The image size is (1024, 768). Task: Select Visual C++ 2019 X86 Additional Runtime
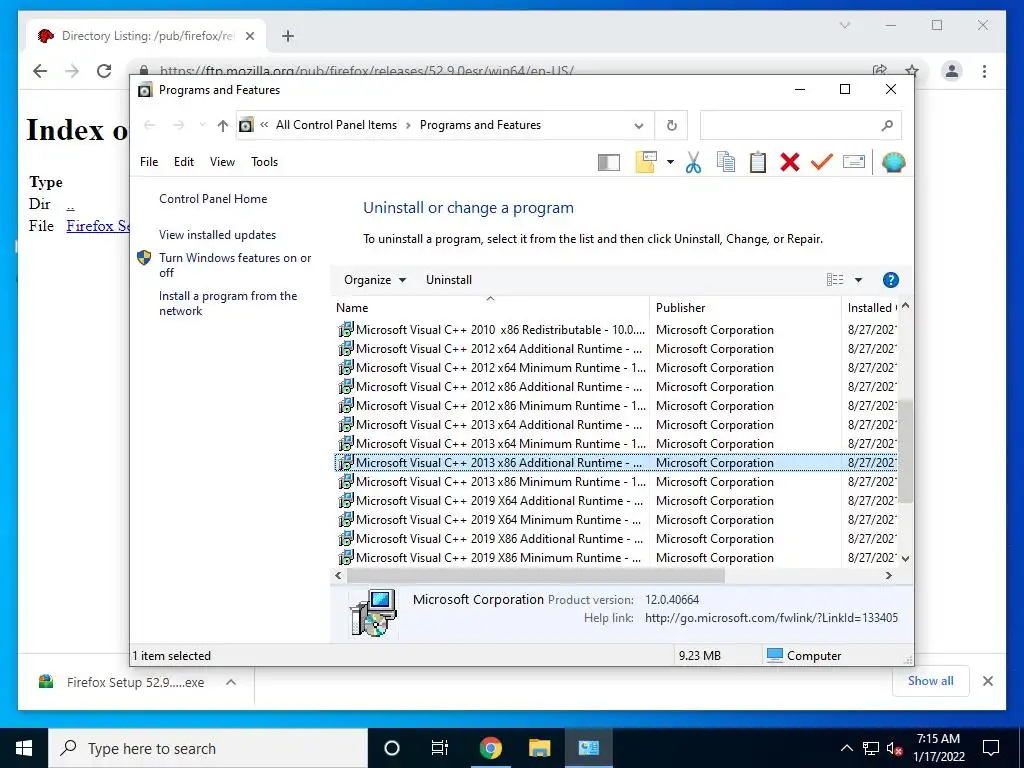click(x=616, y=539)
